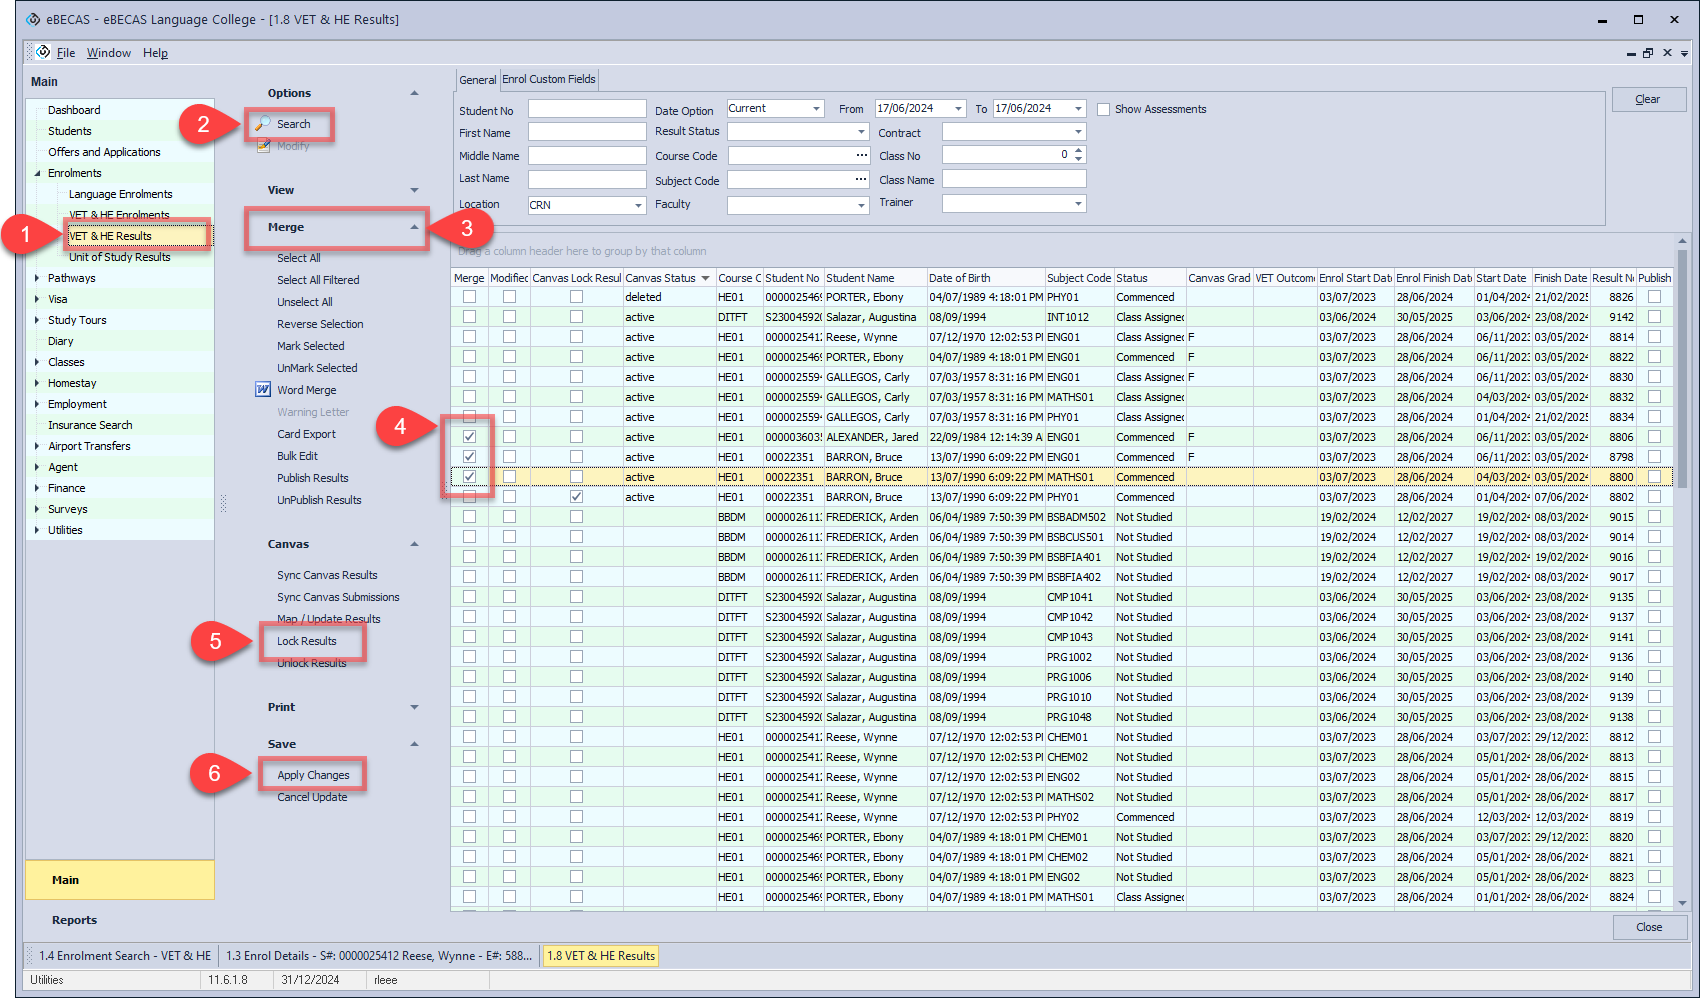Click the restore-window icon in the menu bar
Screen dimensions: 1700x998
(1648, 53)
